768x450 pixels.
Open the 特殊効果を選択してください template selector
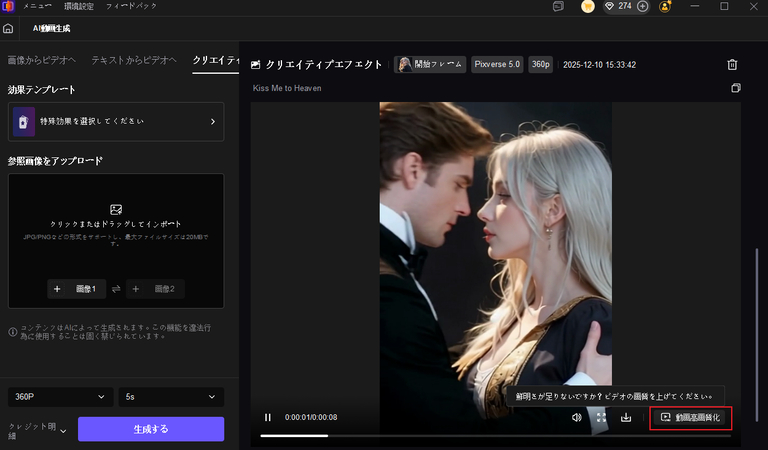click(x=116, y=122)
